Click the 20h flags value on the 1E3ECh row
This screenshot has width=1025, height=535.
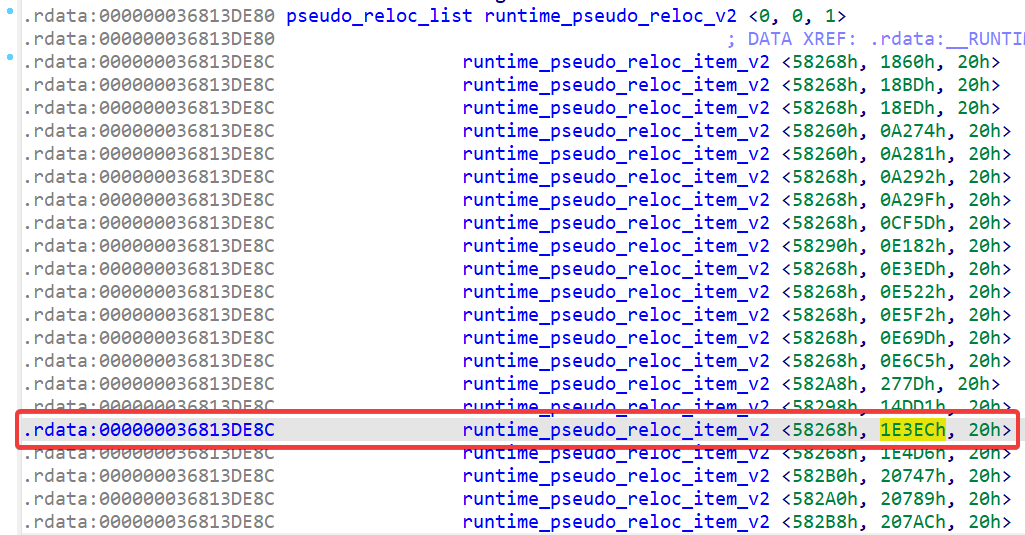tap(984, 430)
